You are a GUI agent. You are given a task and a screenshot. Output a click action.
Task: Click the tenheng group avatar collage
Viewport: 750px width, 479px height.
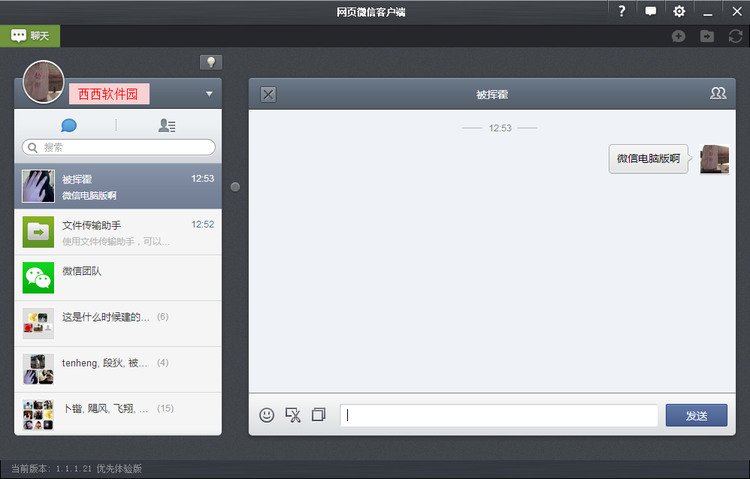[x=38, y=369]
